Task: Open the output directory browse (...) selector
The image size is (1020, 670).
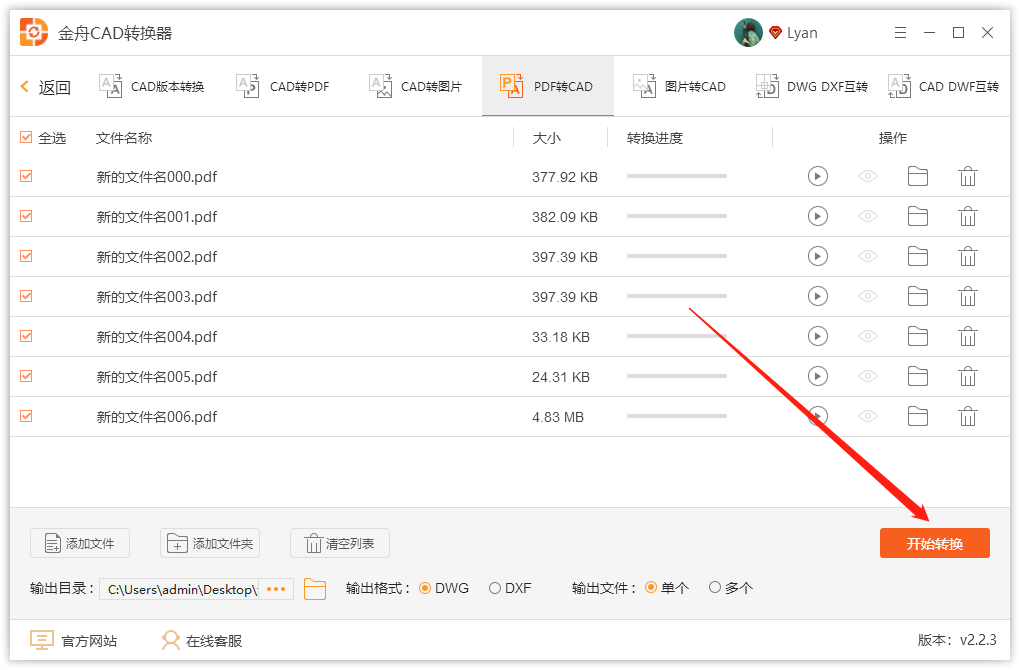Action: 275,589
